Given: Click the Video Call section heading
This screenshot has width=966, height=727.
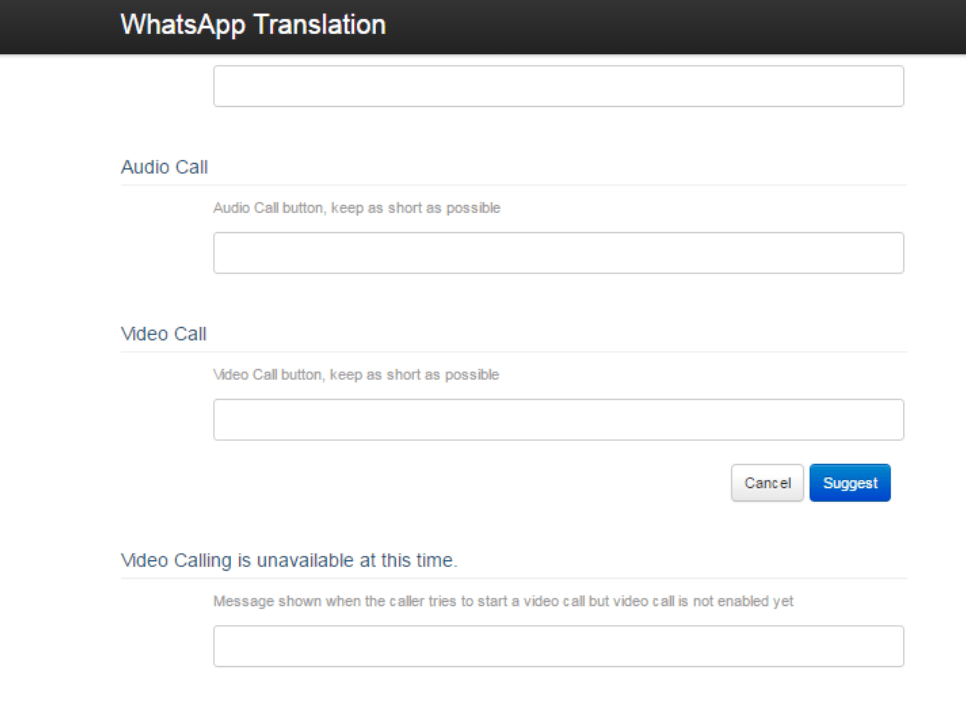Looking at the screenshot, I should click(163, 334).
